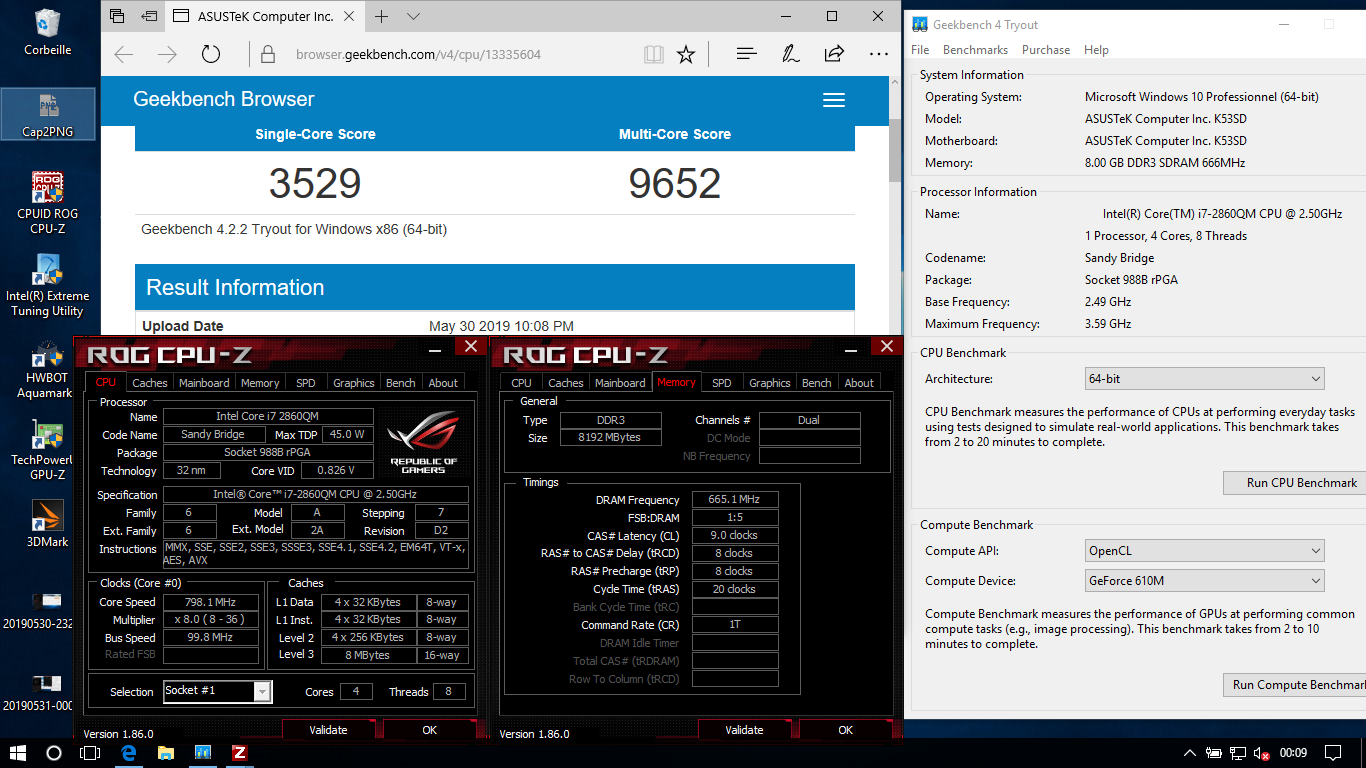
Task: Open the Purchase menu in Geekbench 4
Action: coord(1046,50)
